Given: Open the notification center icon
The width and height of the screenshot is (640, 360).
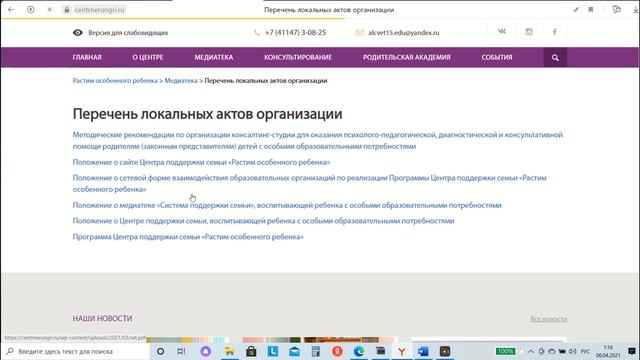Looking at the screenshot, I should pos(632,351).
